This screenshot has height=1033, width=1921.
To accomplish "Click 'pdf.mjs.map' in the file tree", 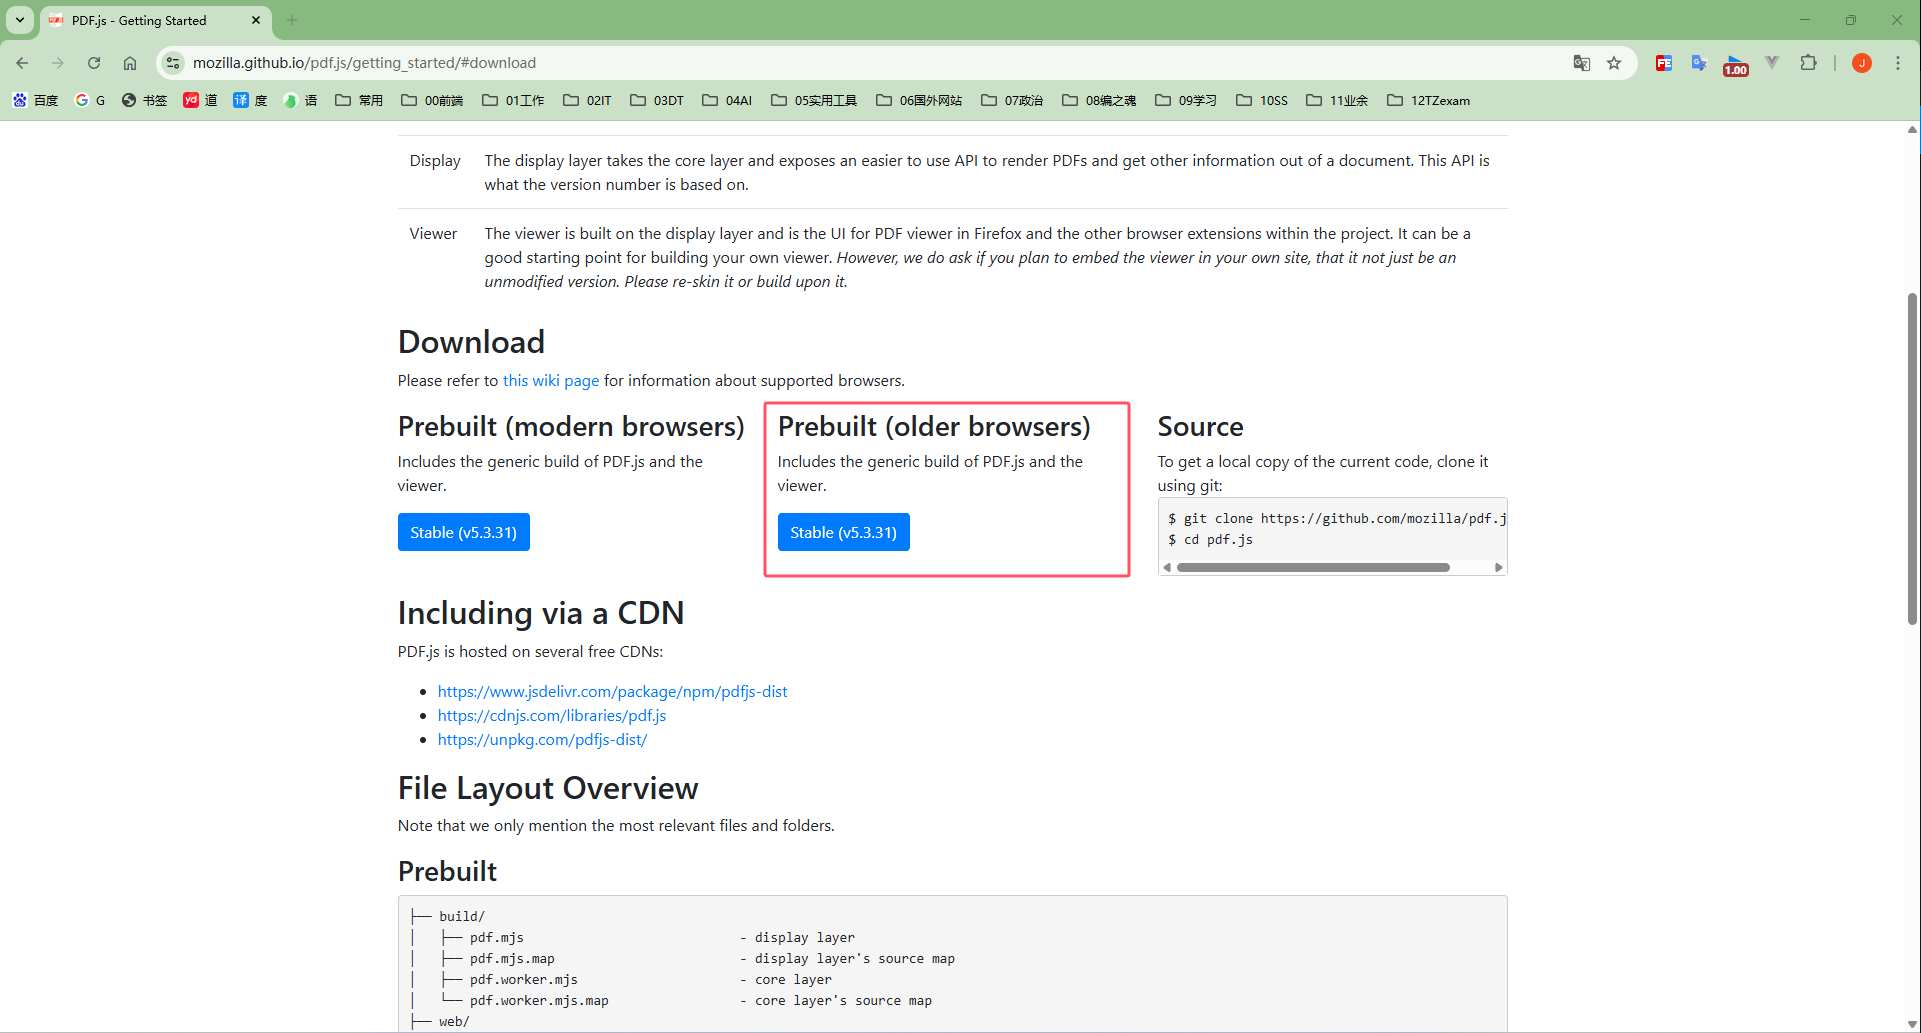I will coord(512,959).
